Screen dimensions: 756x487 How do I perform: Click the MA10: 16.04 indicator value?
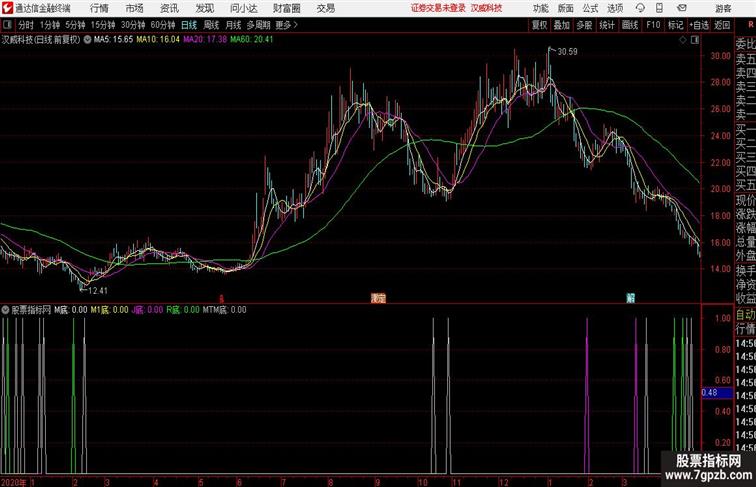[x=158, y=40]
